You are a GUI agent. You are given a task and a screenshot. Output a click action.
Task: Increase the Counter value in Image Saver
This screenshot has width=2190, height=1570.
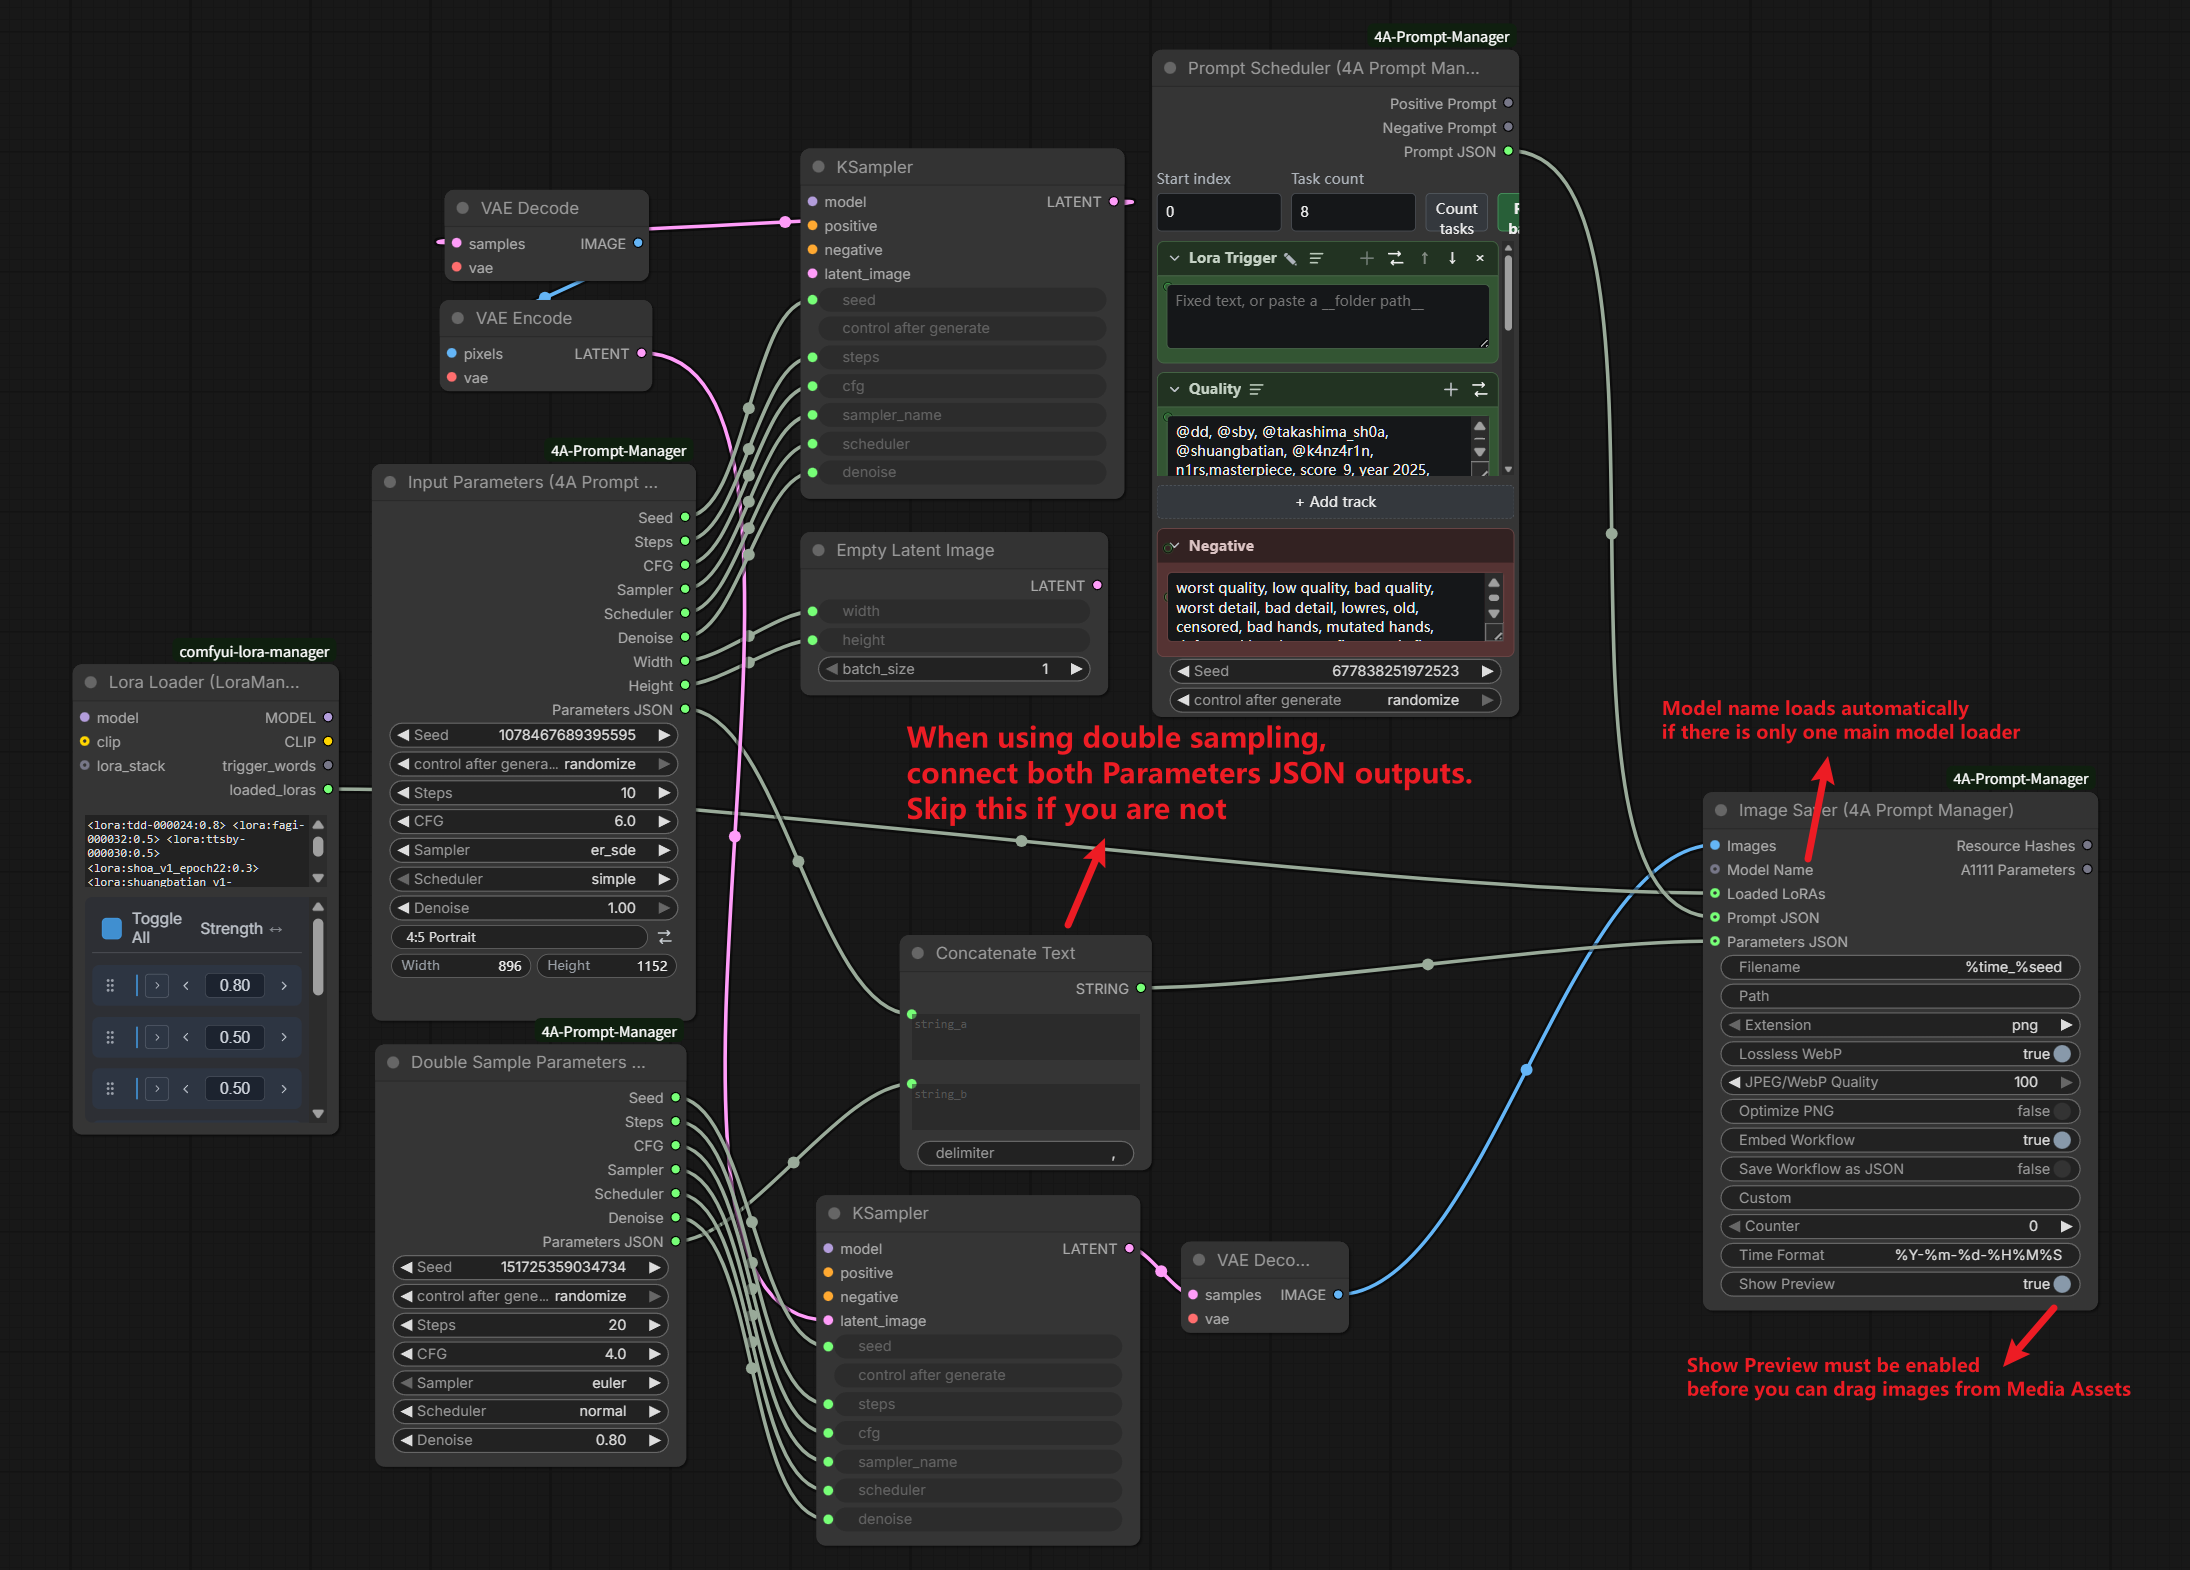2066,1226
